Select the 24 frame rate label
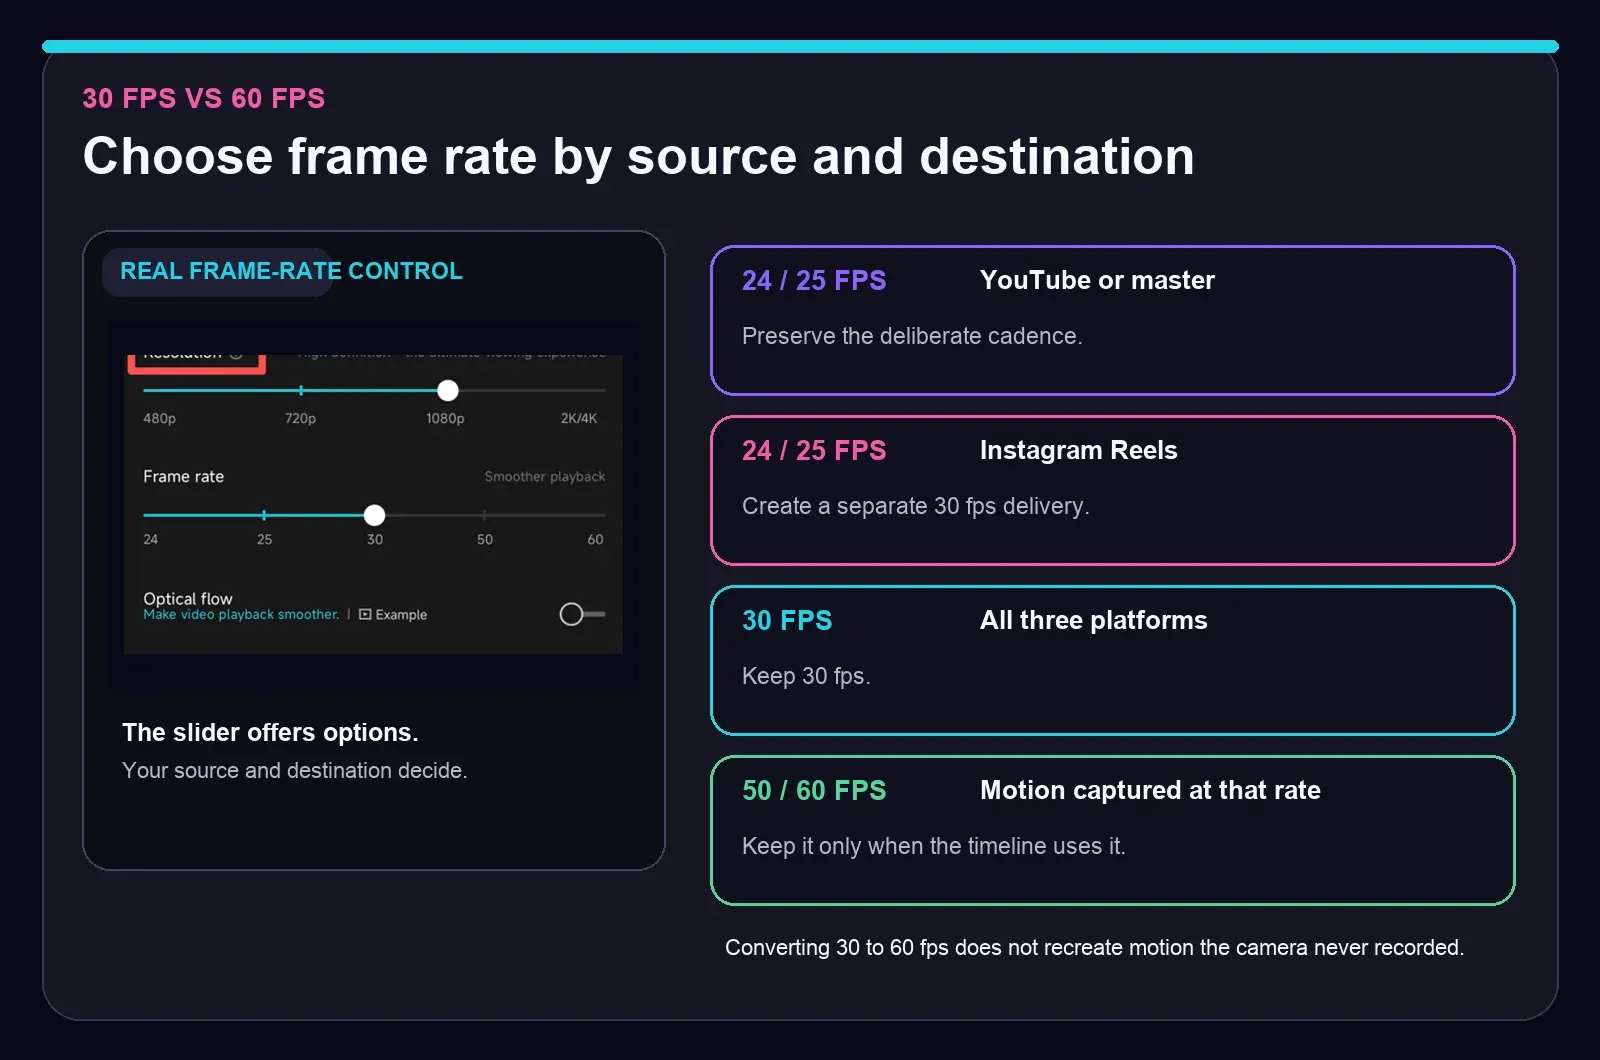Screen dimensions: 1600x1060 (x=151, y=539)
